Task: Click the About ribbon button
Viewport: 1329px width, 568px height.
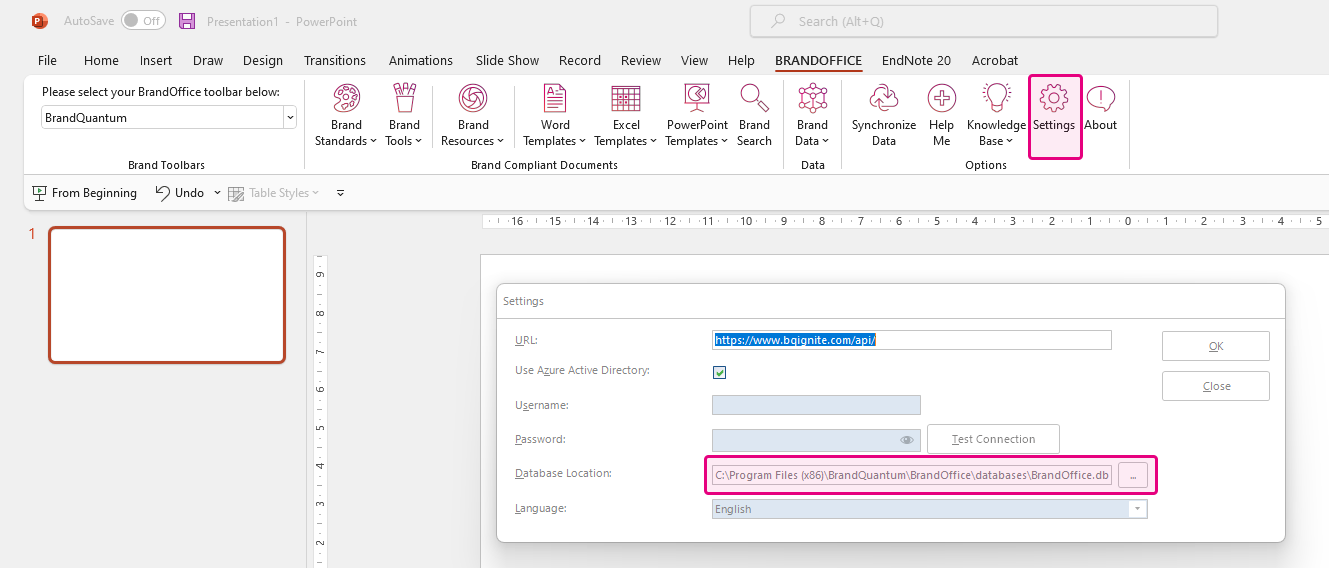Action: (x=1100, y=108)
